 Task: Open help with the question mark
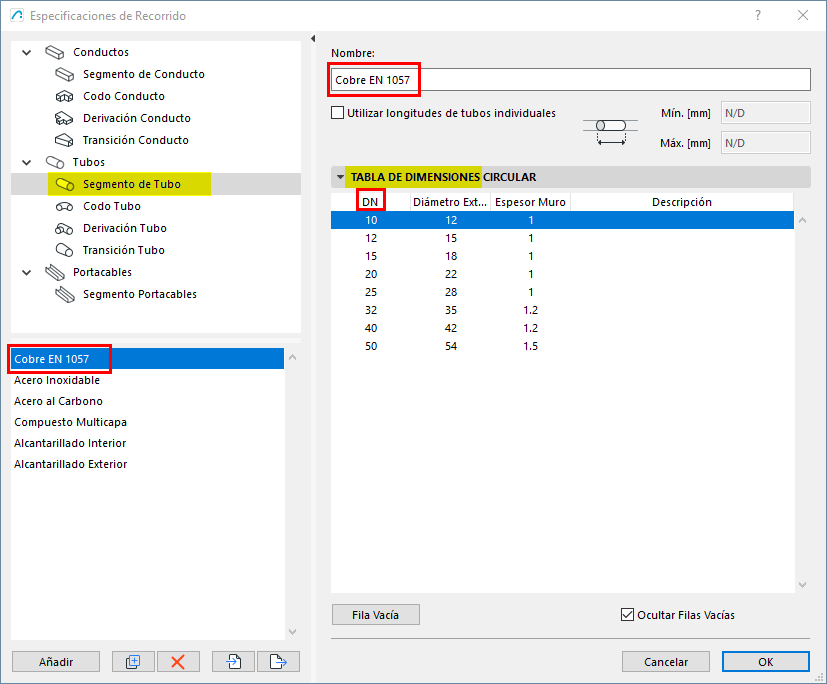pos(758,15)
